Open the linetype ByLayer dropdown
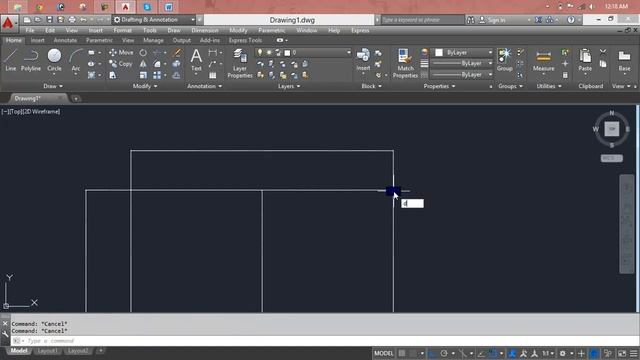 (462, 75)
